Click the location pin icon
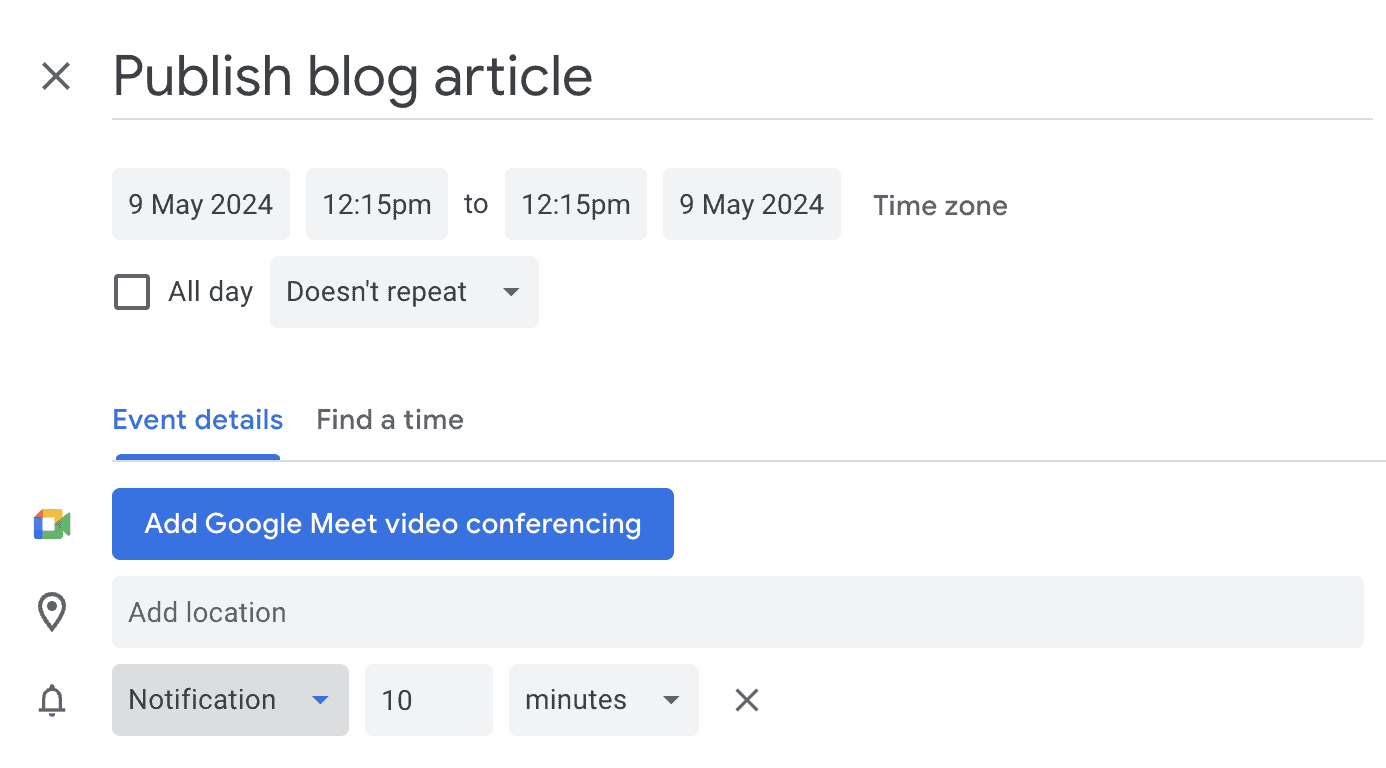The width and height of the screenshot is (1386, 768). (x=52, y=612)
